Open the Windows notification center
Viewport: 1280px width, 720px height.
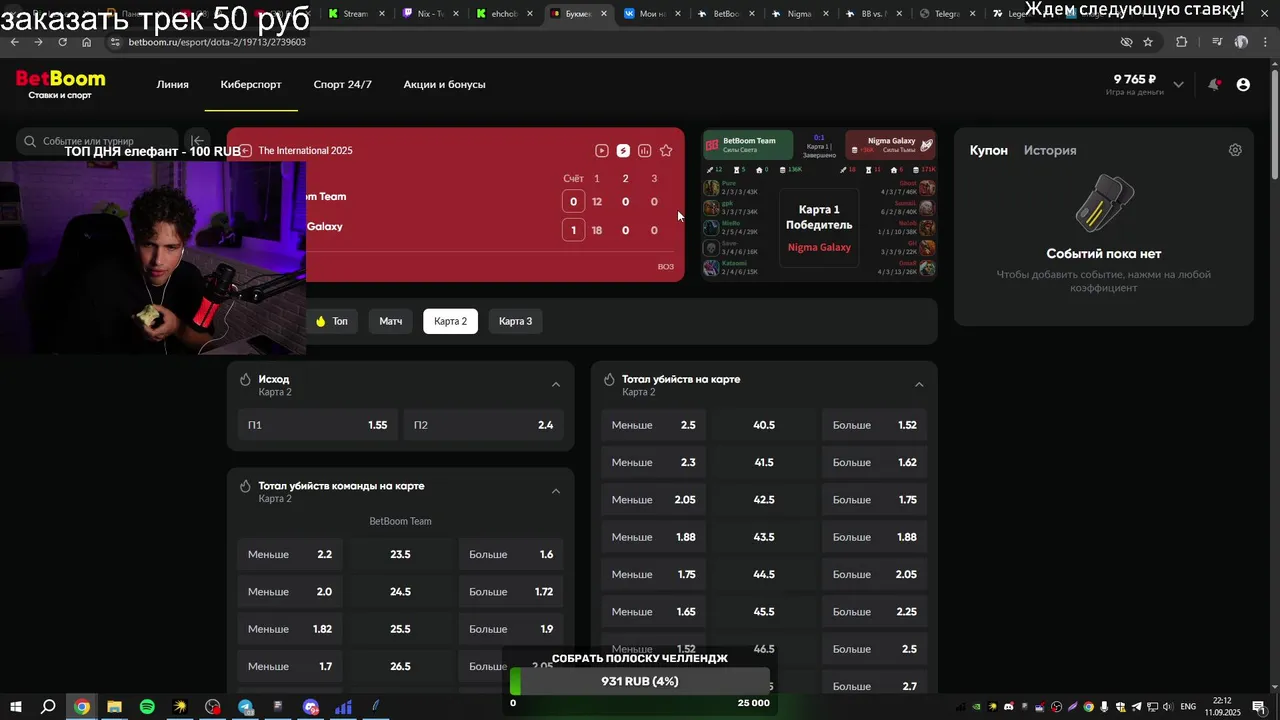pyautogui.click(x=1259, y=707)
